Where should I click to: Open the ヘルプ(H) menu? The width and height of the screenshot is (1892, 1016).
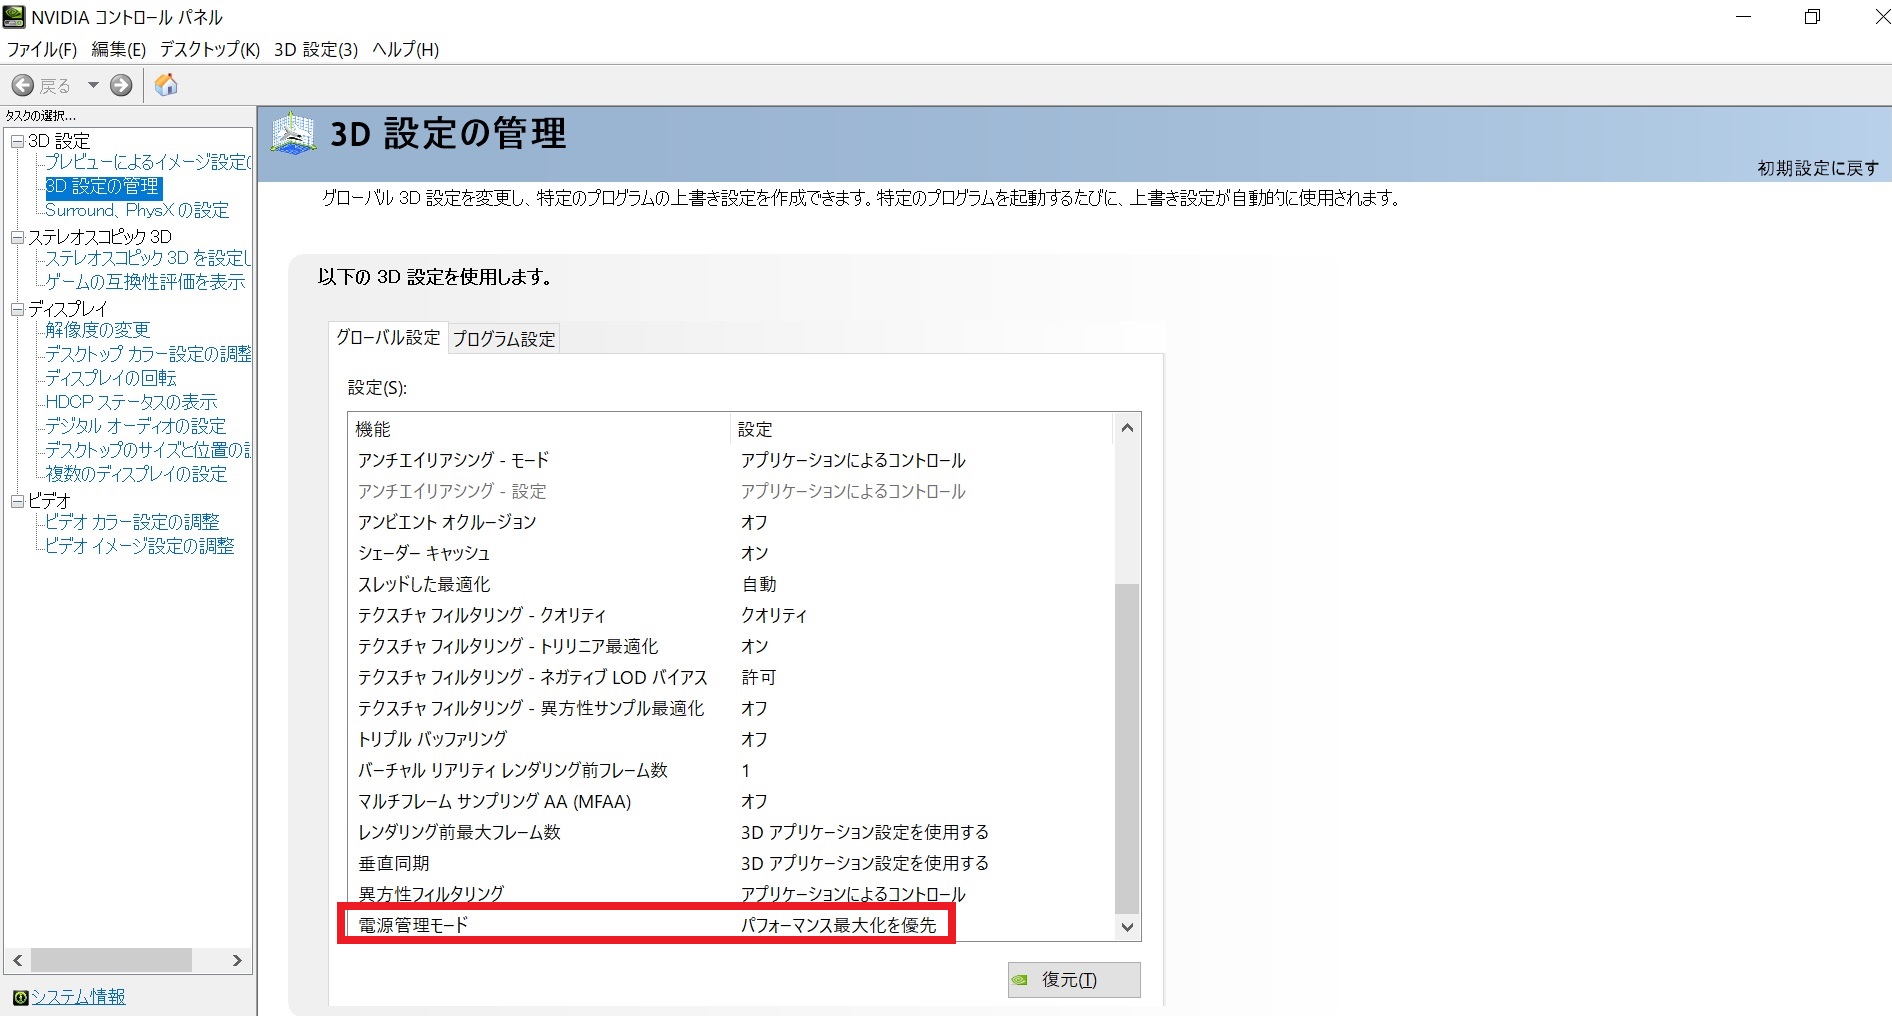[x=405, y=49]
